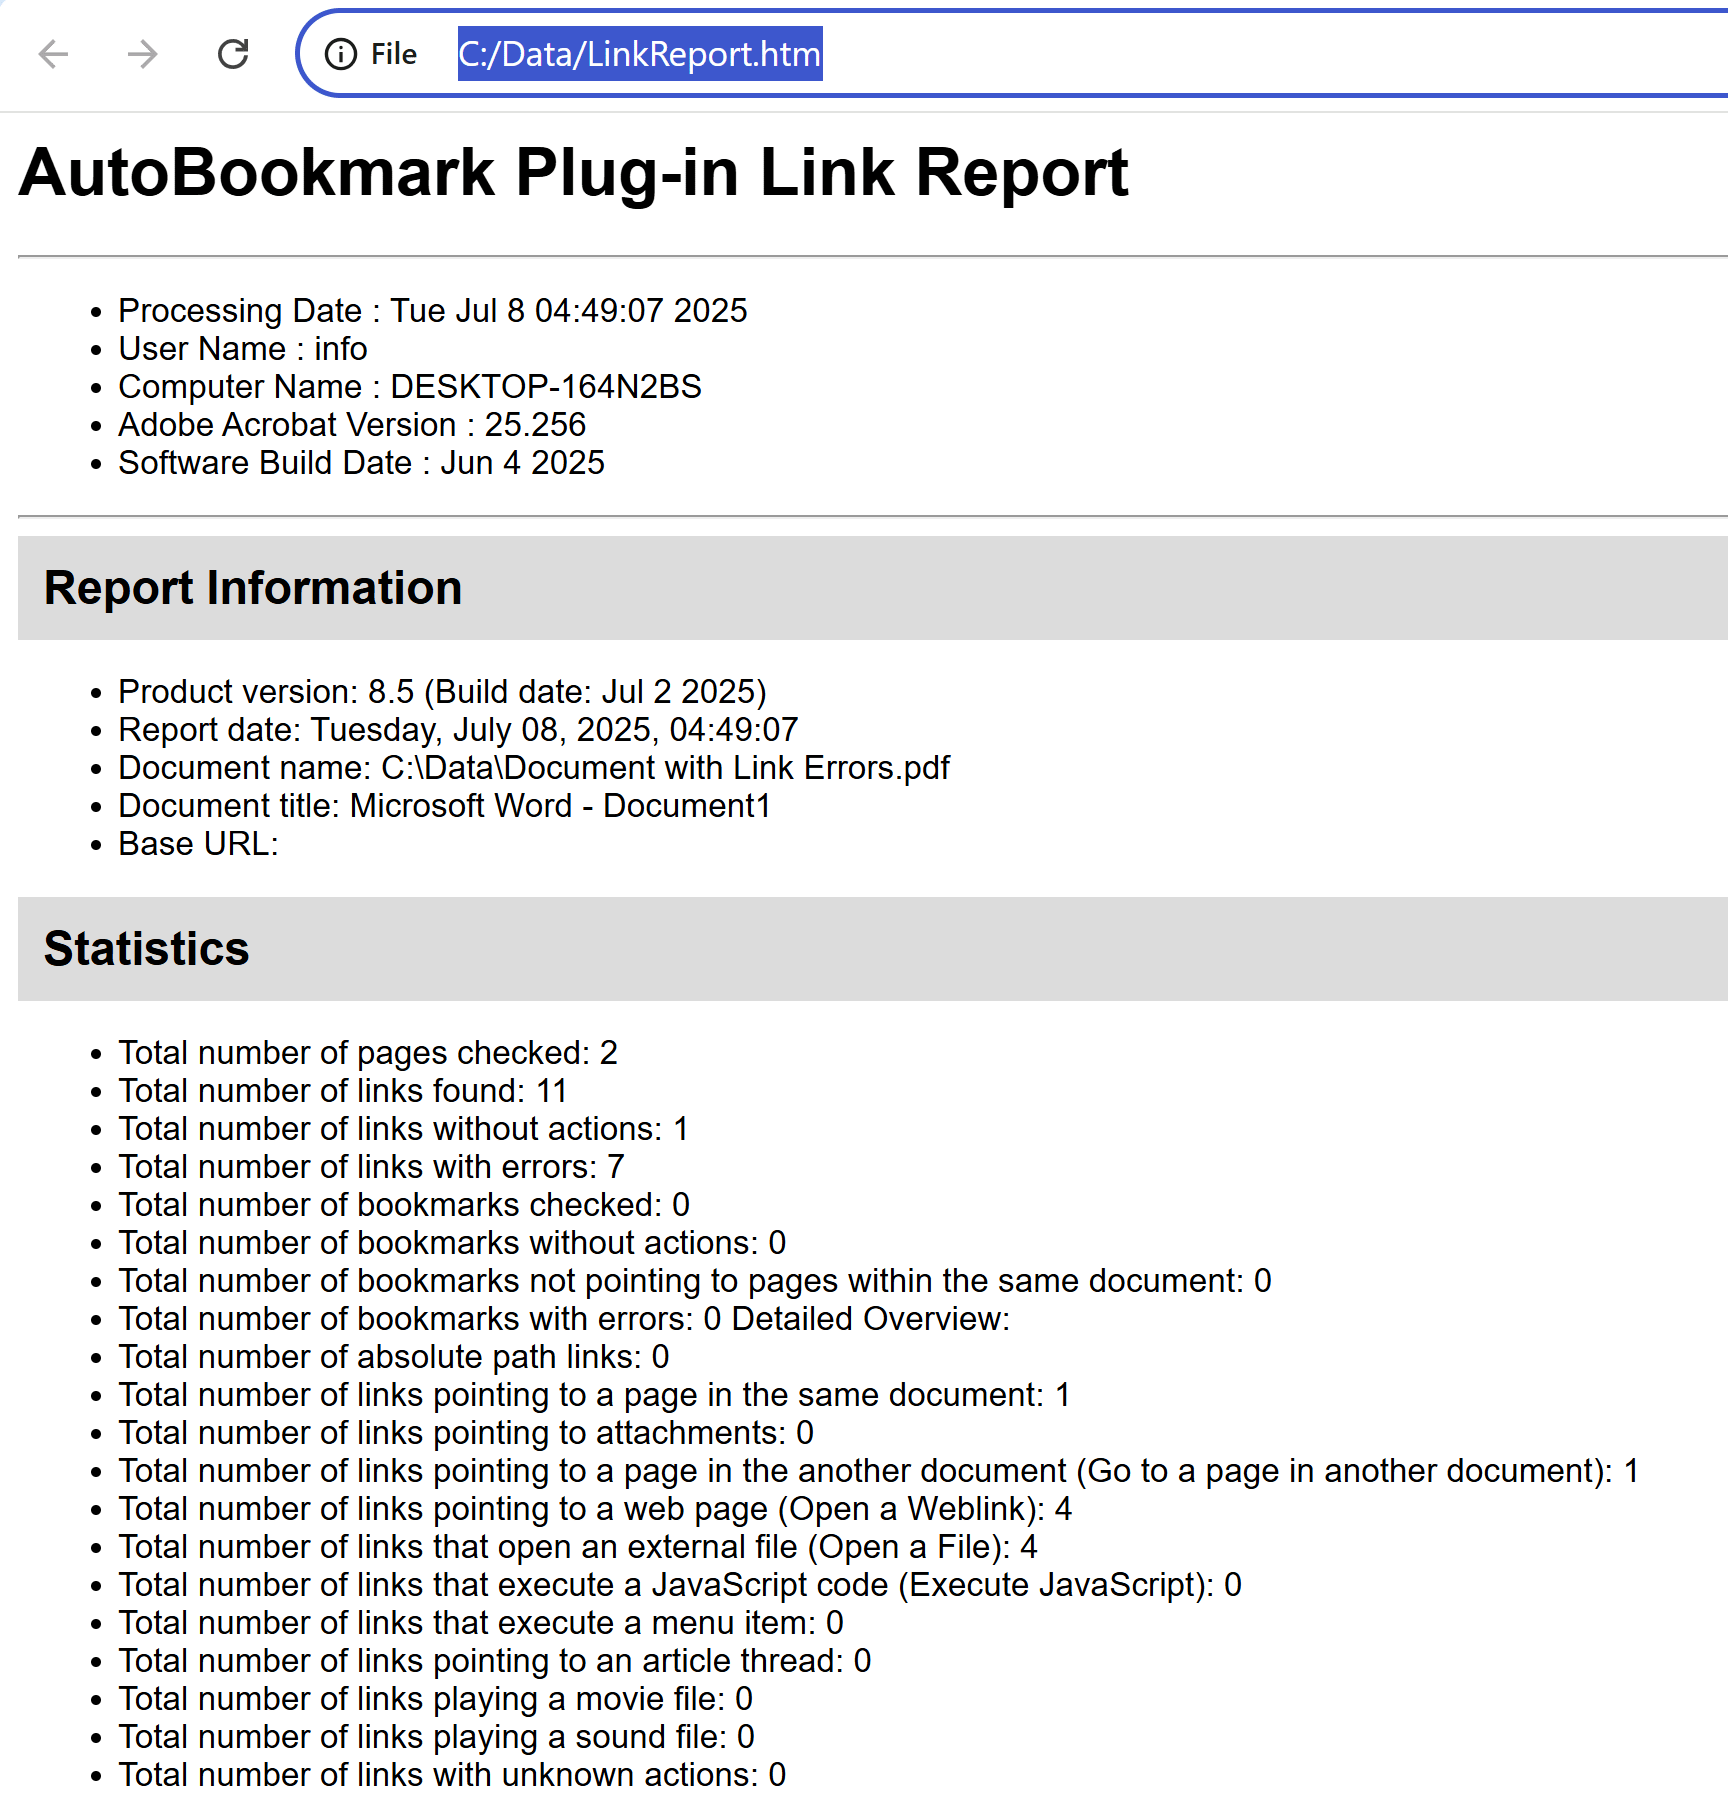
Task: Click Total number of links without actions: 1
Action: pyautogui.click(x=404, y=1129)
